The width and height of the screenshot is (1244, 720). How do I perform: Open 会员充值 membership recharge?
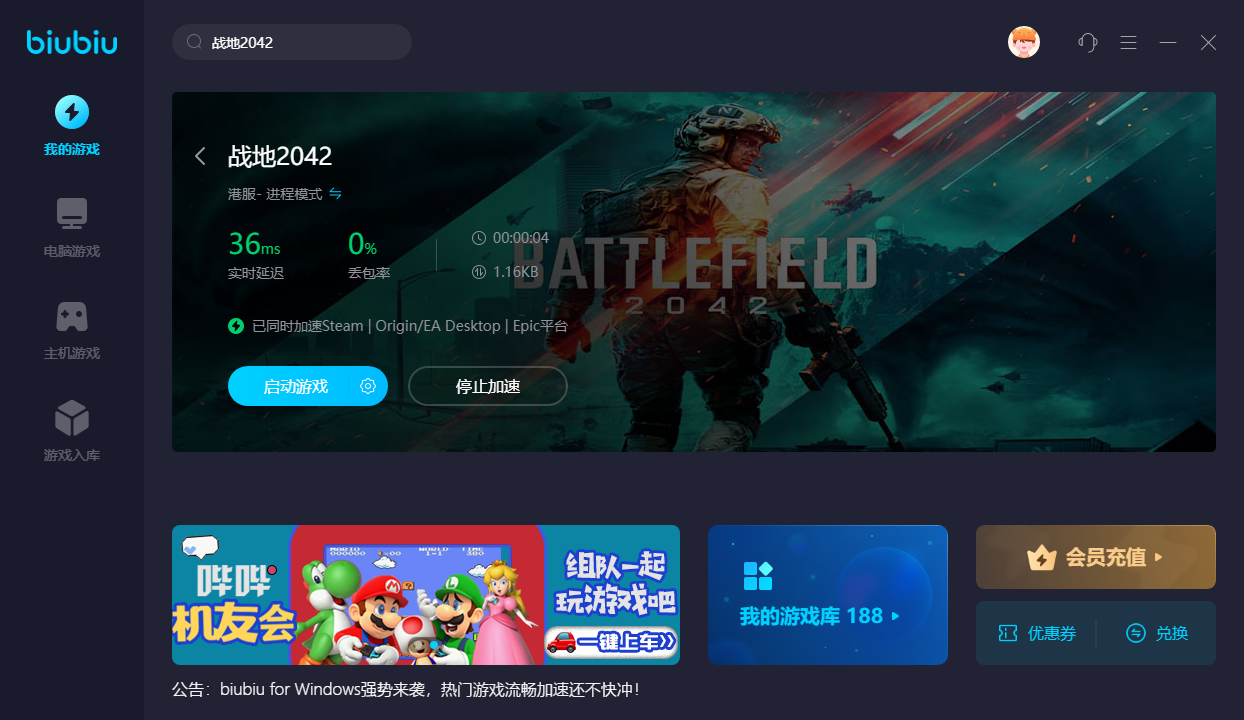tap(1096, 557)
